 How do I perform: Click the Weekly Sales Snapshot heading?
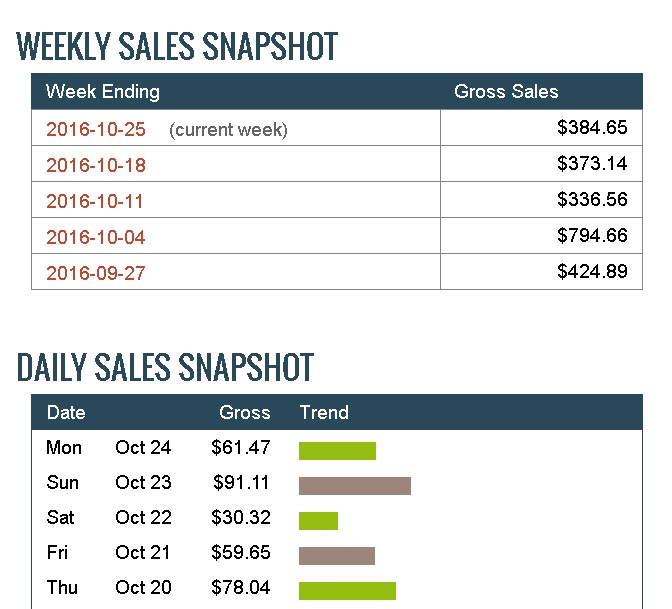click(x=177, y=46)
